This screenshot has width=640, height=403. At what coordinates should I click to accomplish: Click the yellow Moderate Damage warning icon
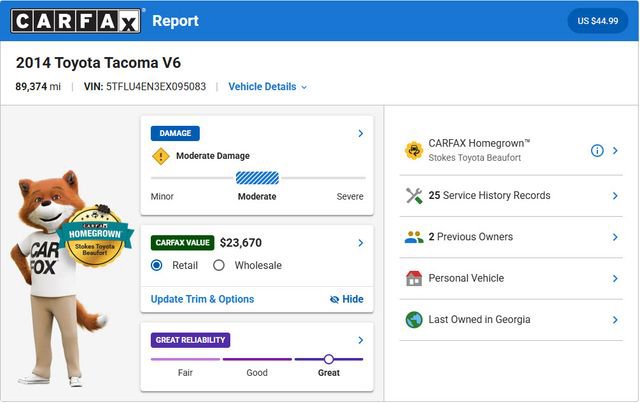coord(161,156)
